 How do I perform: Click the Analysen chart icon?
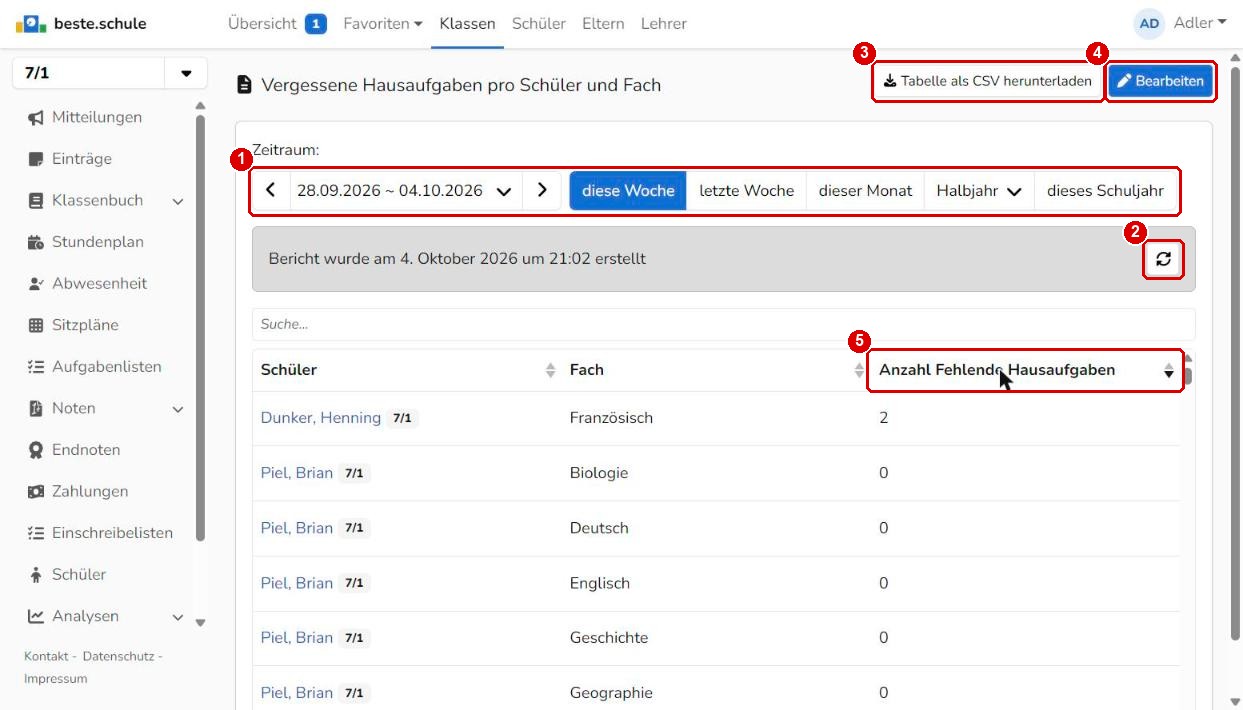coord(36,616)
